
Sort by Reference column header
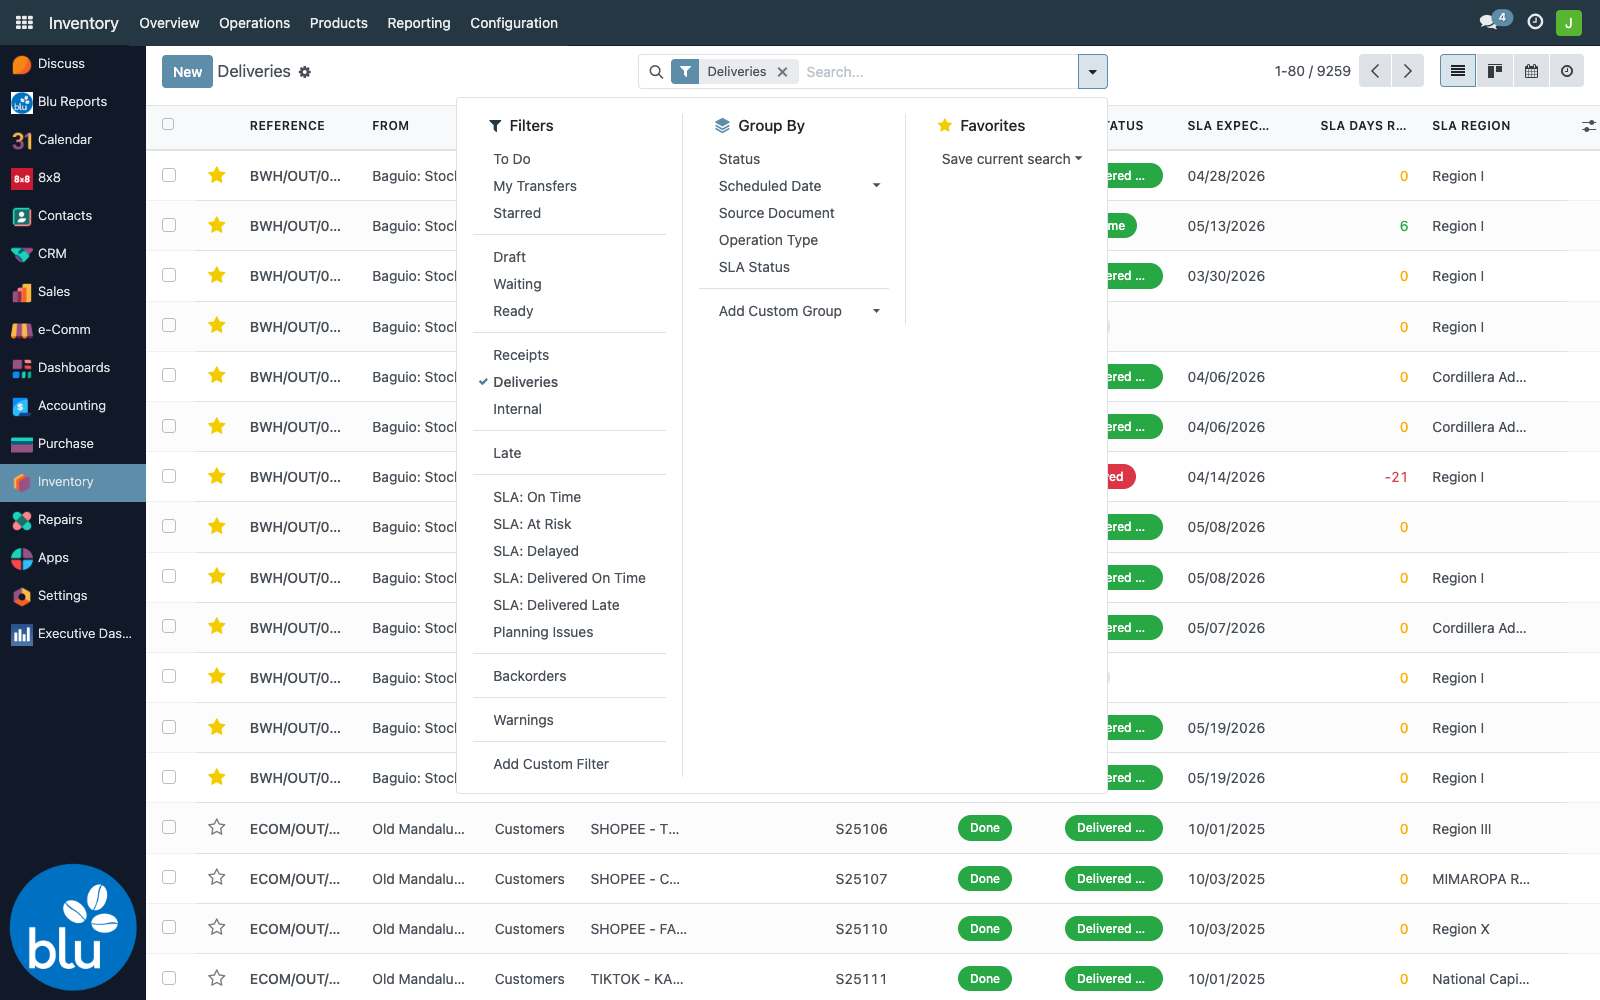point(287,126)
